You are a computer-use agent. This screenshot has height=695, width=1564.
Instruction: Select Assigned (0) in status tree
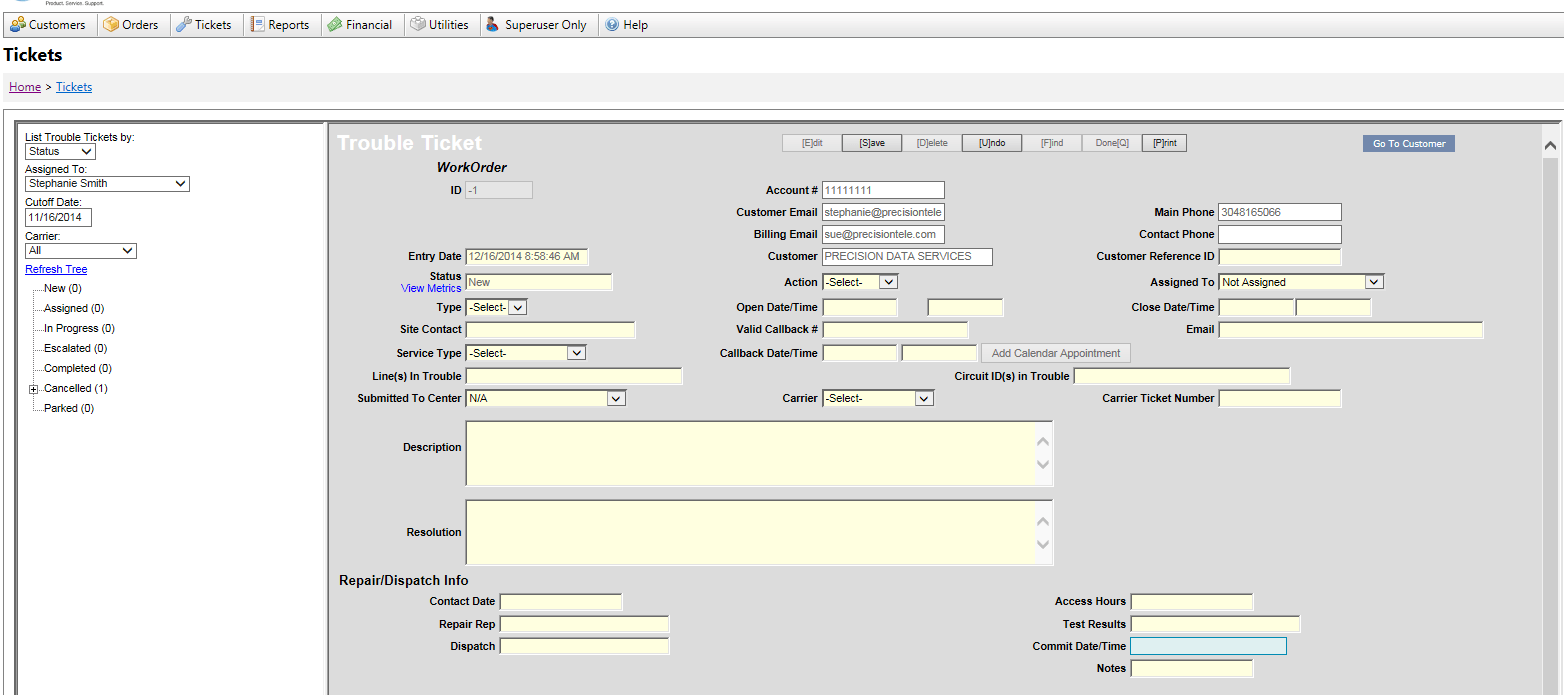pos(74,308)
